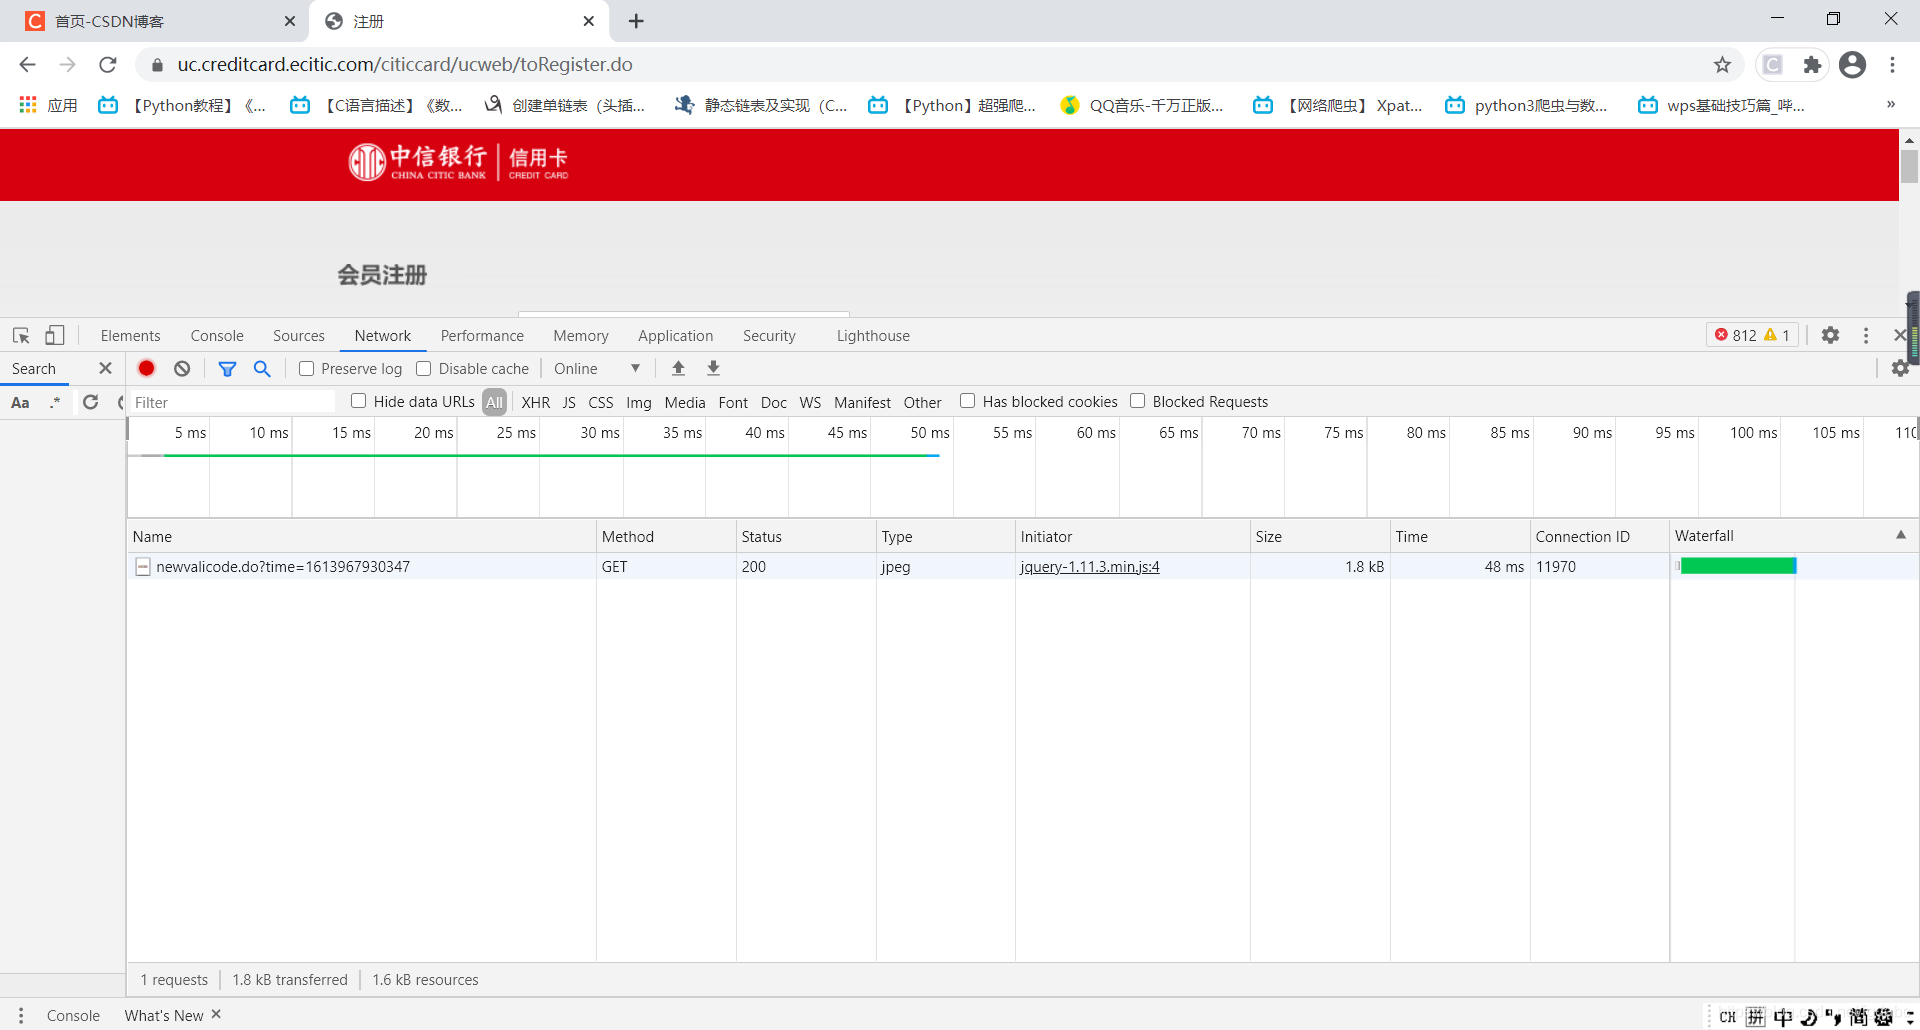The width and height of the screenshot is (1920, 1030).
Task: Click the CH input language indicator
Action: (x=1727, y=1017)
